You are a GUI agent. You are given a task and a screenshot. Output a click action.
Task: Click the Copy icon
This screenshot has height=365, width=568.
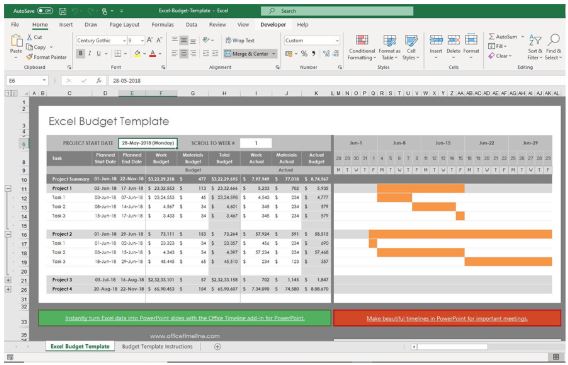[x=29, y=47]
